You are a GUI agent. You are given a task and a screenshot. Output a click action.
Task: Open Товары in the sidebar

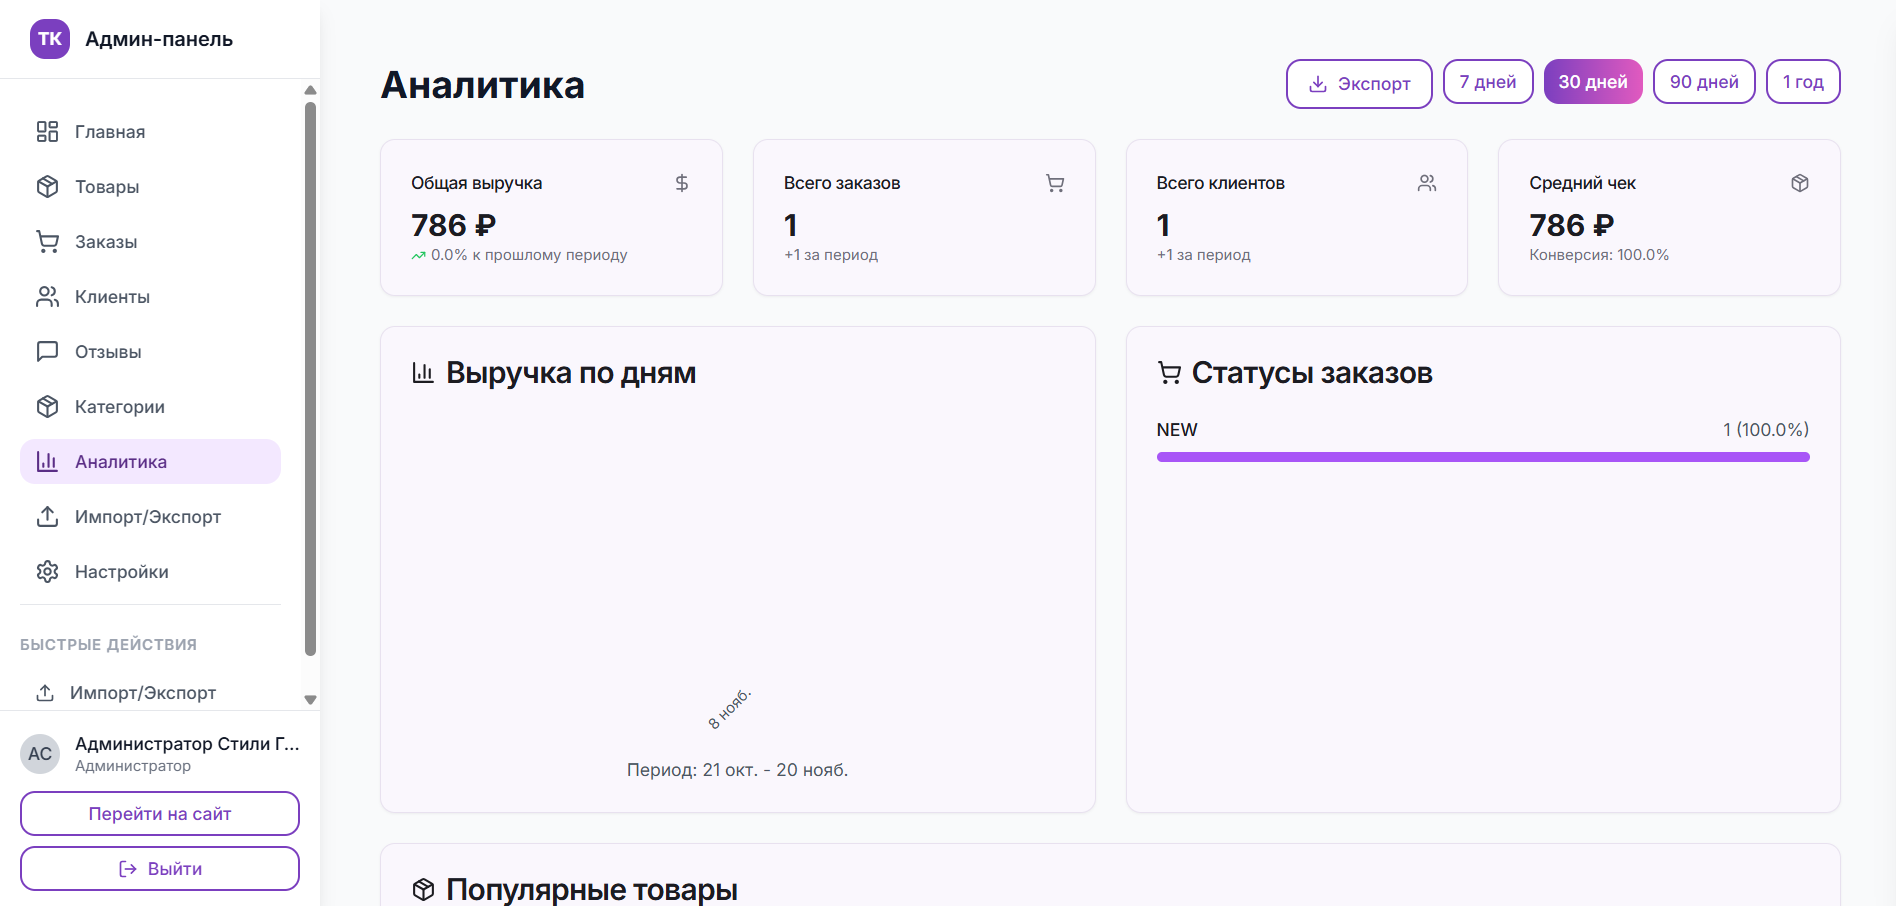[x=106, y=187]
